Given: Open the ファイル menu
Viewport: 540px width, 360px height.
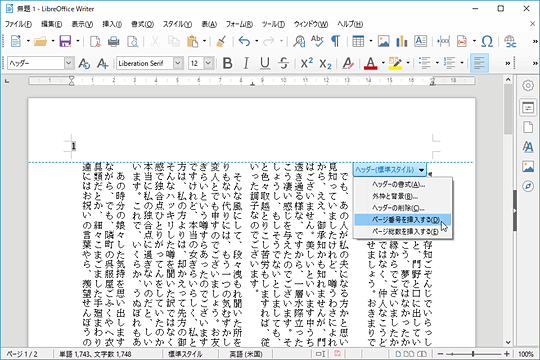Looking at the screenshot, I should point(18,24).
